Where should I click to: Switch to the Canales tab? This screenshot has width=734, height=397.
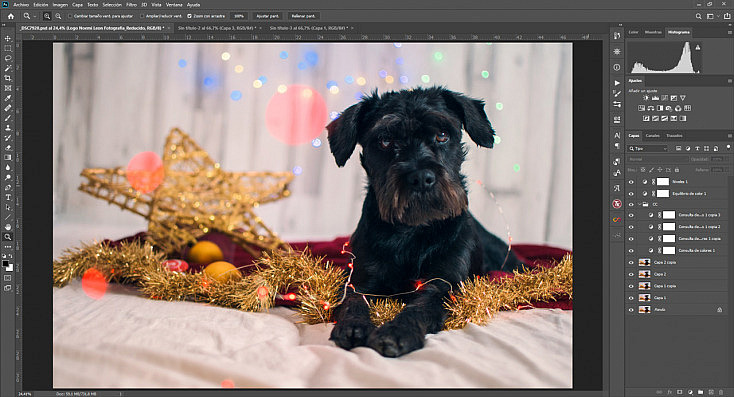click(653, 136)
